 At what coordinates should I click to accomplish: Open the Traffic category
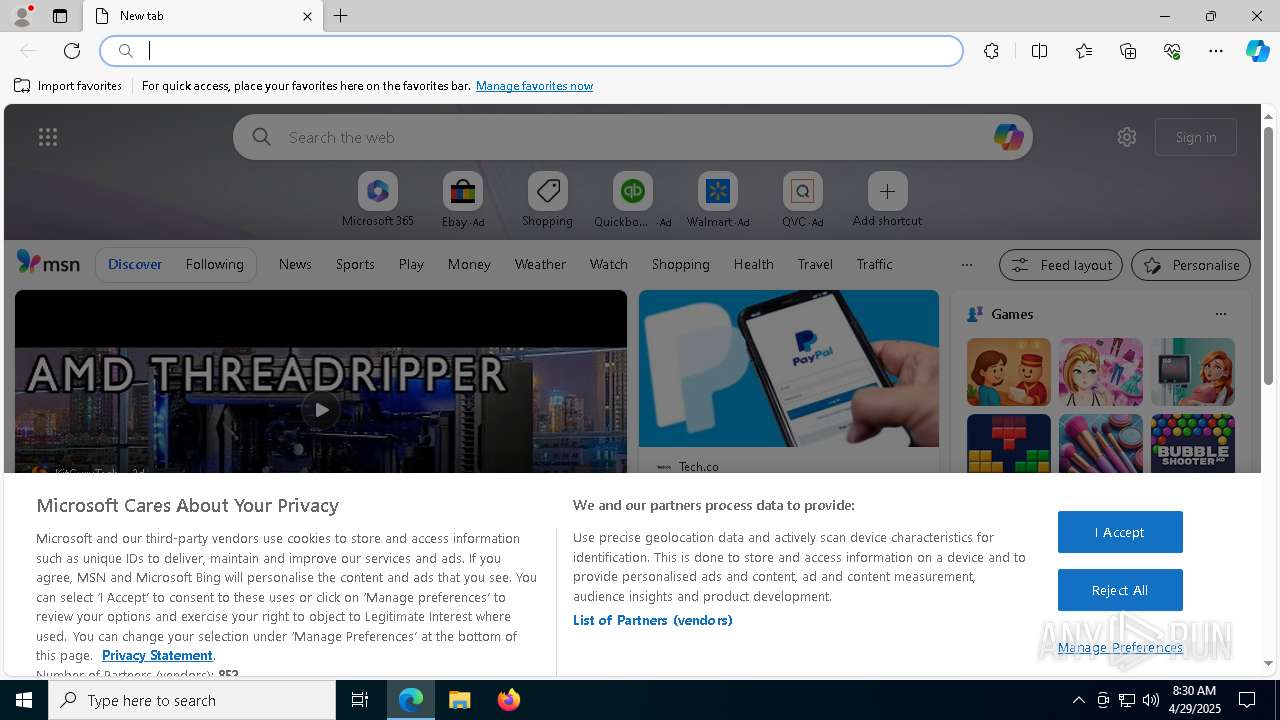874,264
